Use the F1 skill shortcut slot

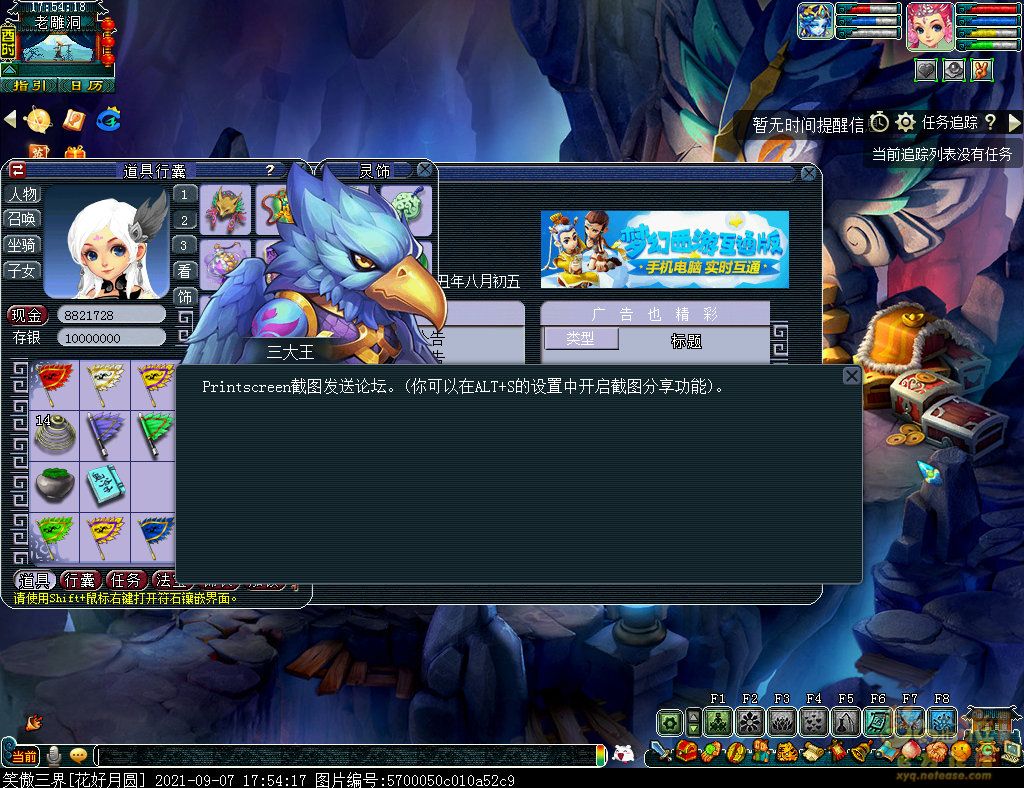tap(718, 722)
